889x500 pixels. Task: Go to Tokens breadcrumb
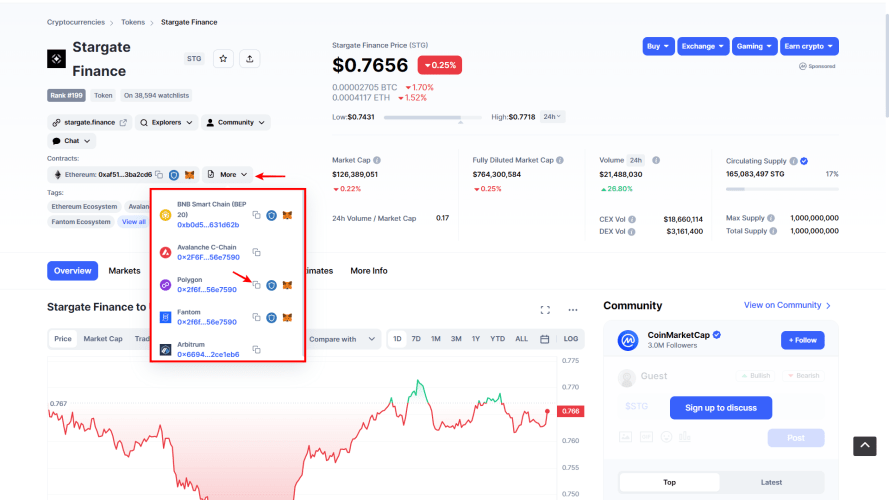tap(133, 22)
